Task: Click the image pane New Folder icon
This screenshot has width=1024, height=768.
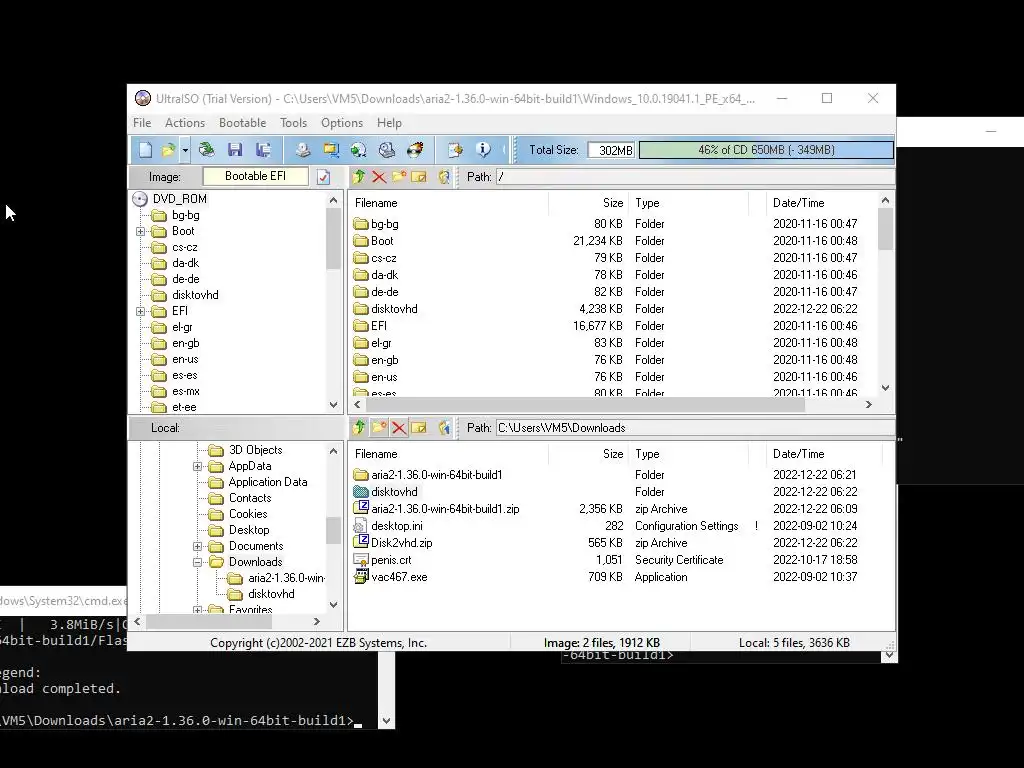Action: point(399,177)
